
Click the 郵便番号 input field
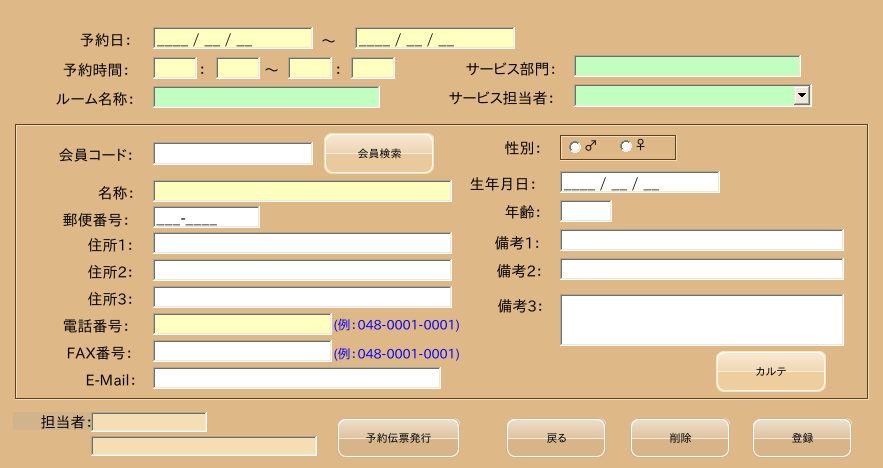[206, 217]
